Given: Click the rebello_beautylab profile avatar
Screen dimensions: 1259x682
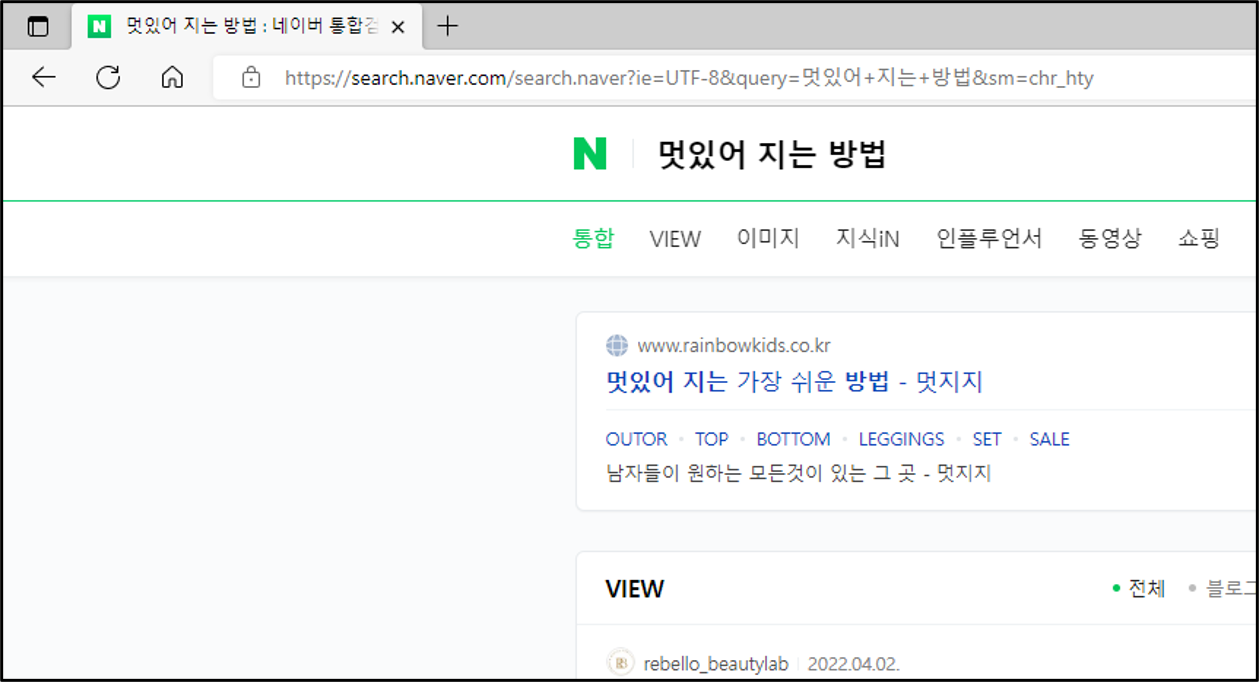Looking at the screenshot, I should pyautogui.click(x=620, y=663).
